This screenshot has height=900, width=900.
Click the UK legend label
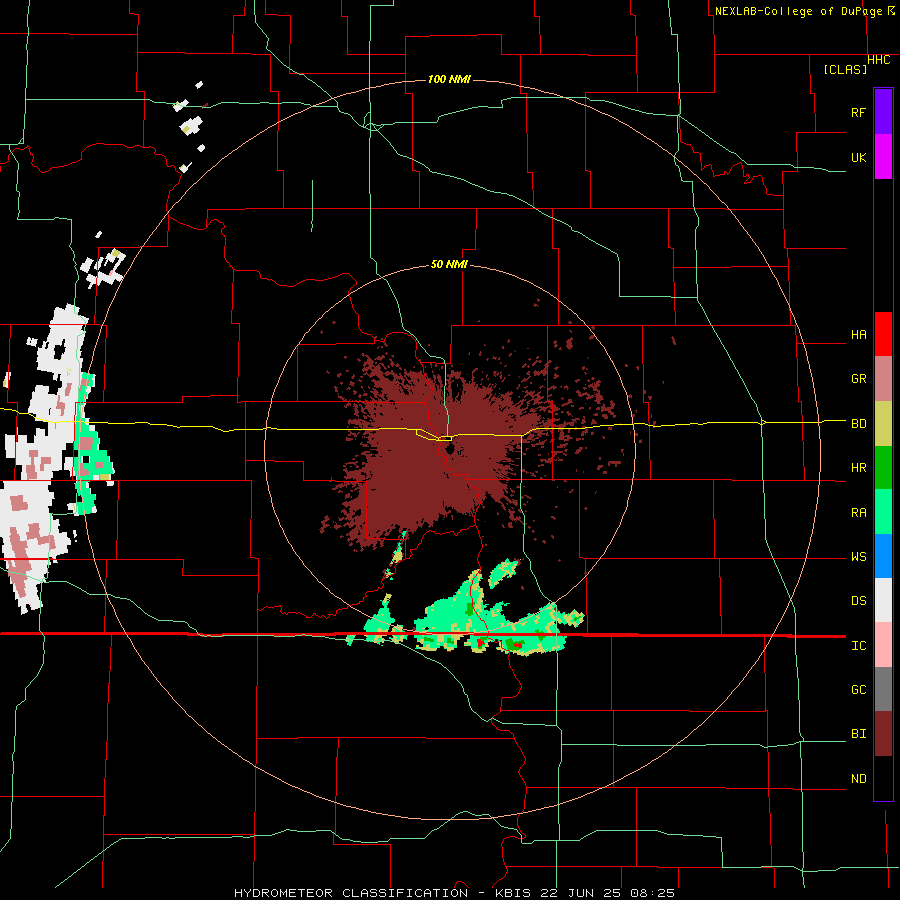858,158
